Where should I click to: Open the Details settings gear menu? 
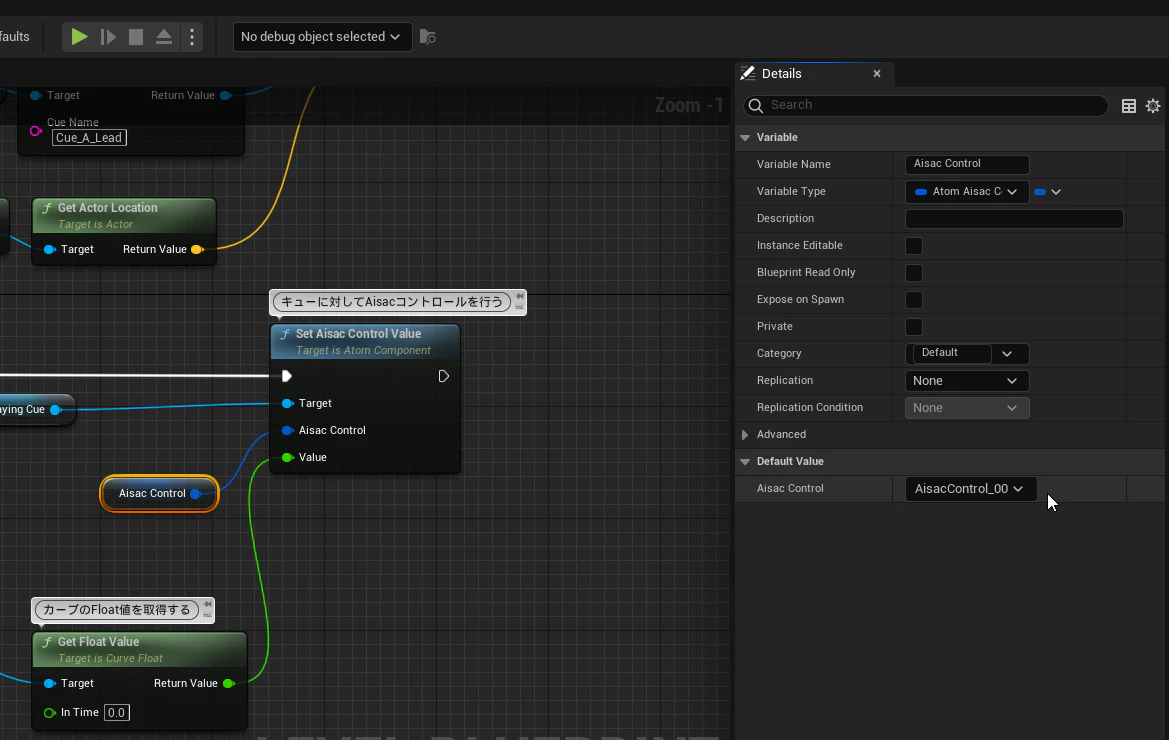pos(1153,106)
